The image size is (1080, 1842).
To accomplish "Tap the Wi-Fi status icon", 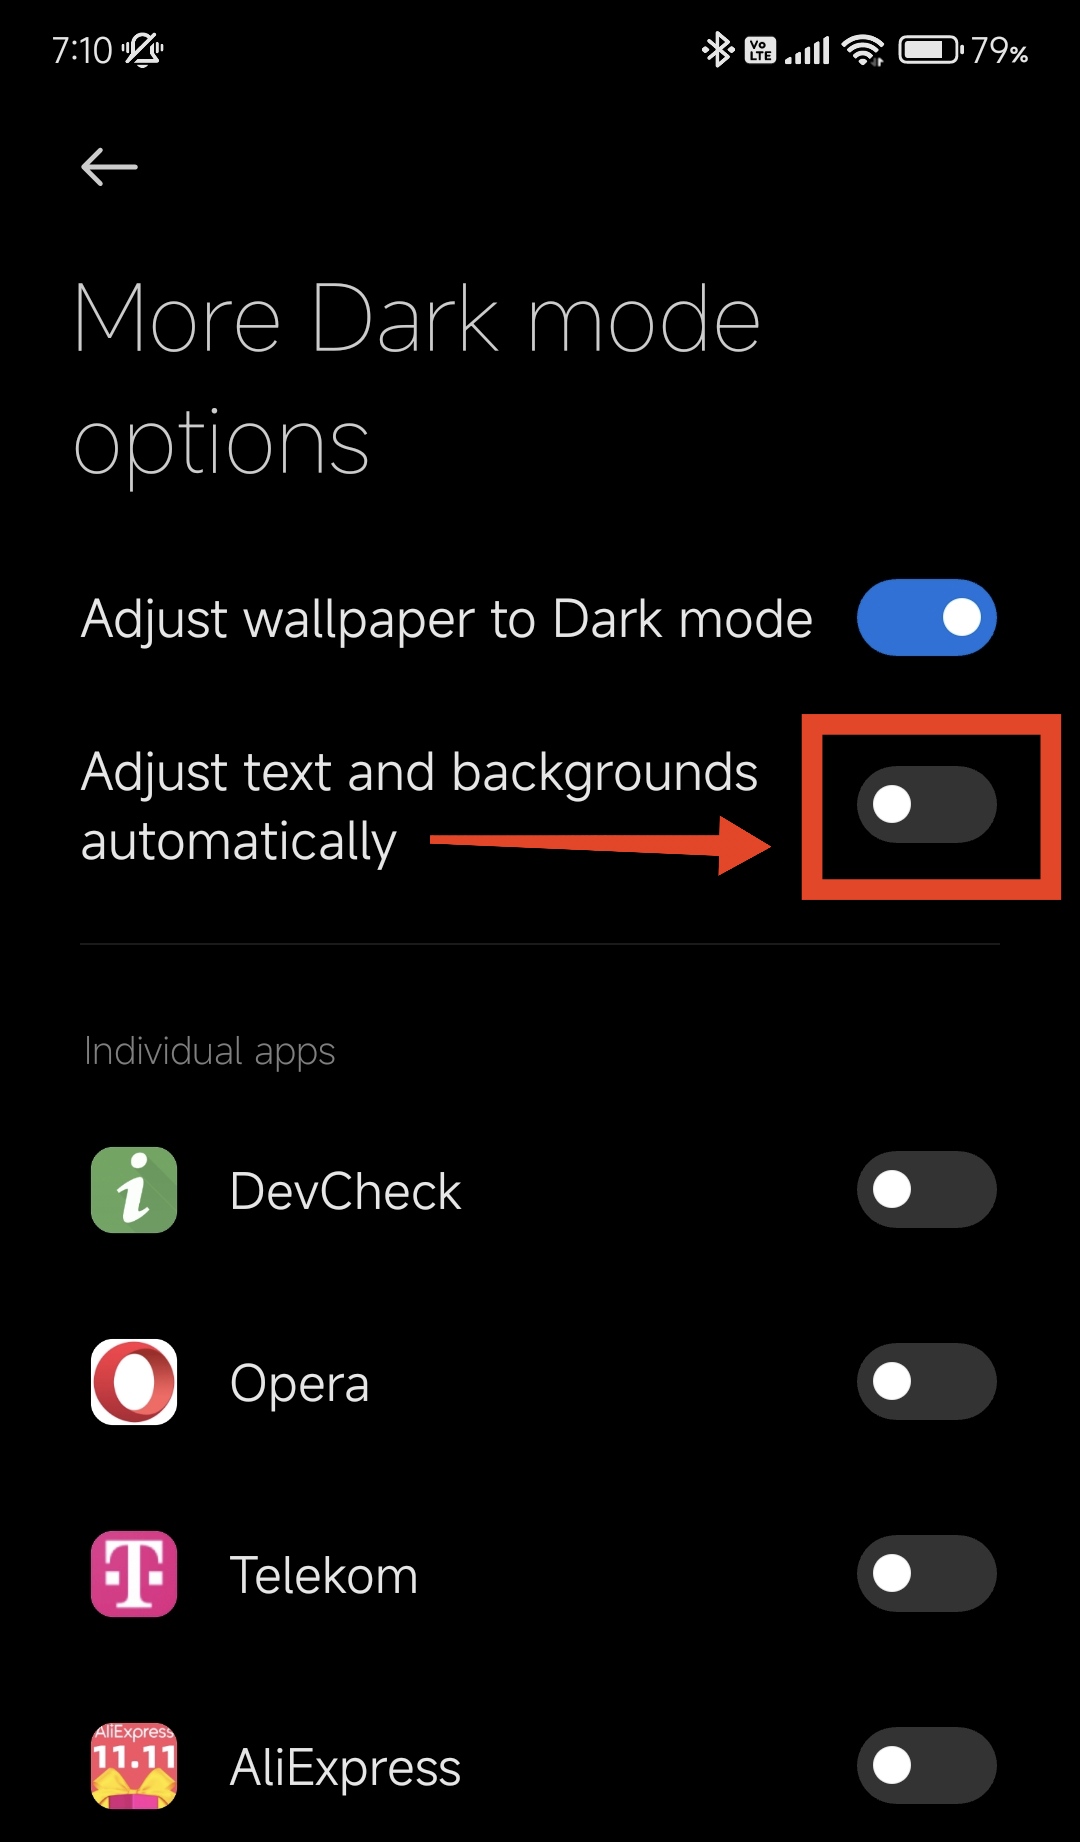I will [x=863, y=49].
